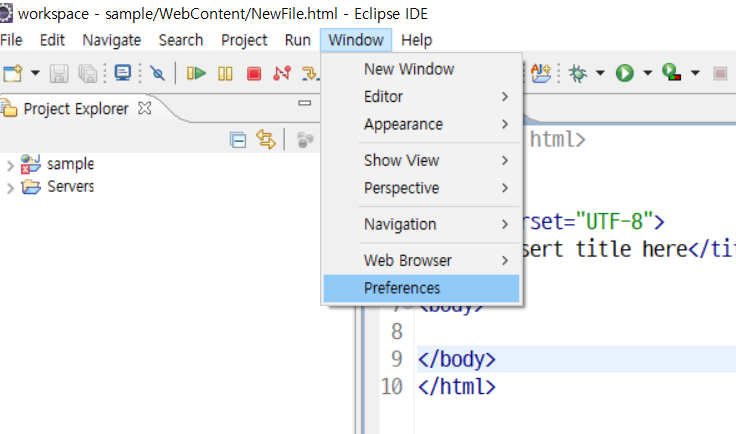Viewport: 736px width, 434px height.
Task: Open the Navigate menu
Action: click(112, 40)
